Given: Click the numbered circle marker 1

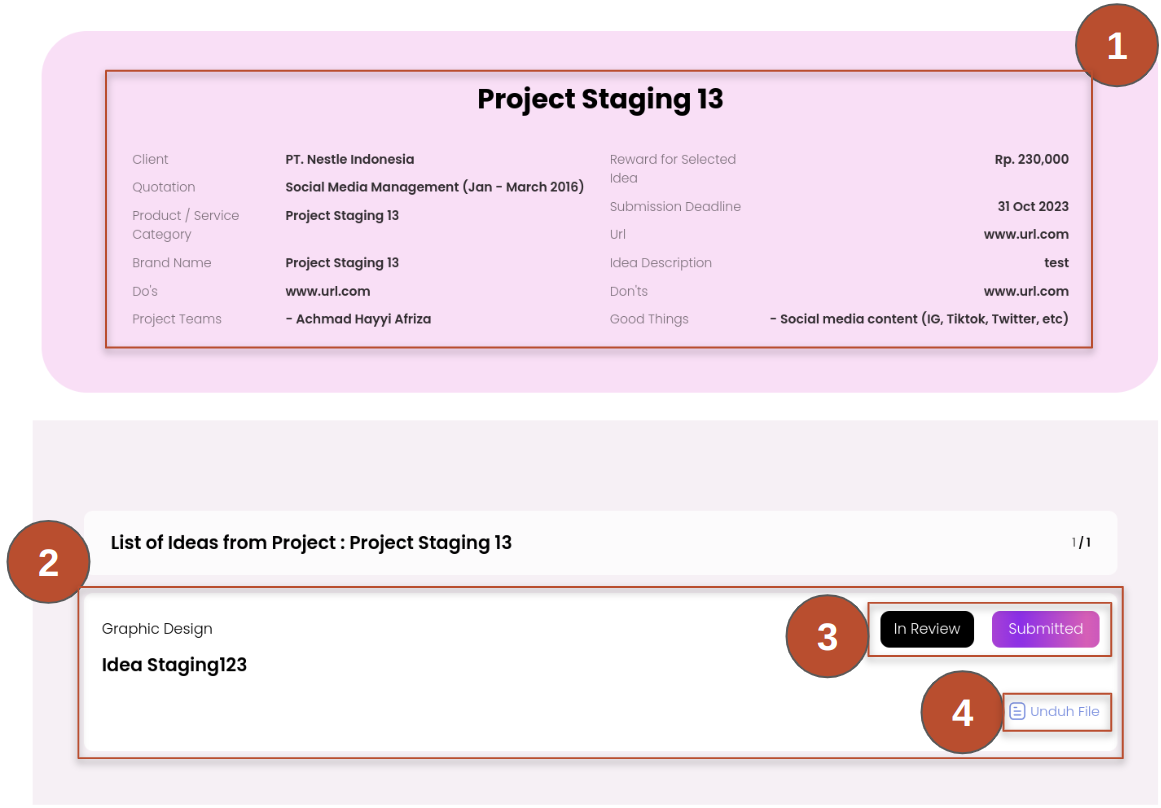Looking at the screenshot, I should click(1116, 46).
